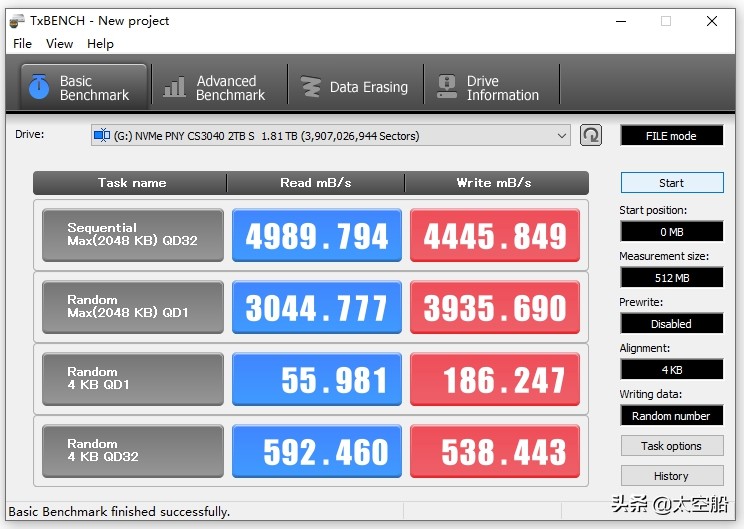Click the Advanced Benchmark bar chart icon
The image size is (744, 529).
coord(175,88)
